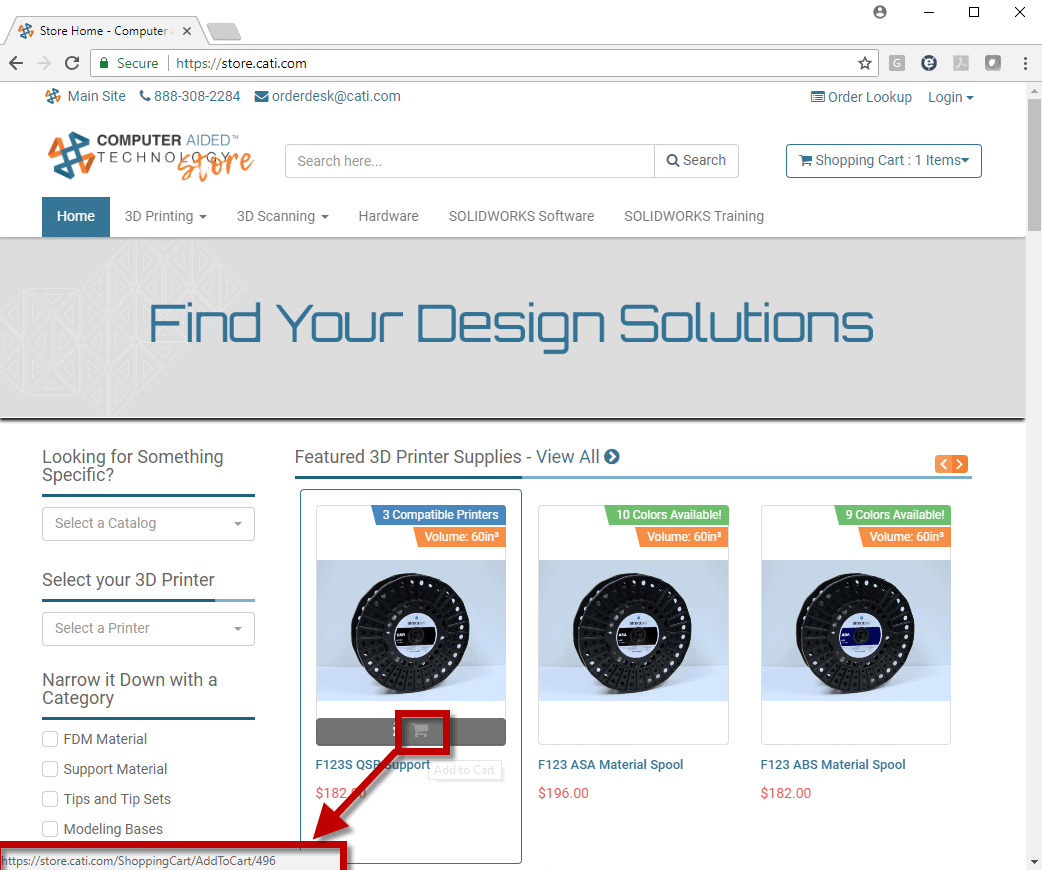
Task: Expand the Login dropdown
Action: (x=950, y=97)
